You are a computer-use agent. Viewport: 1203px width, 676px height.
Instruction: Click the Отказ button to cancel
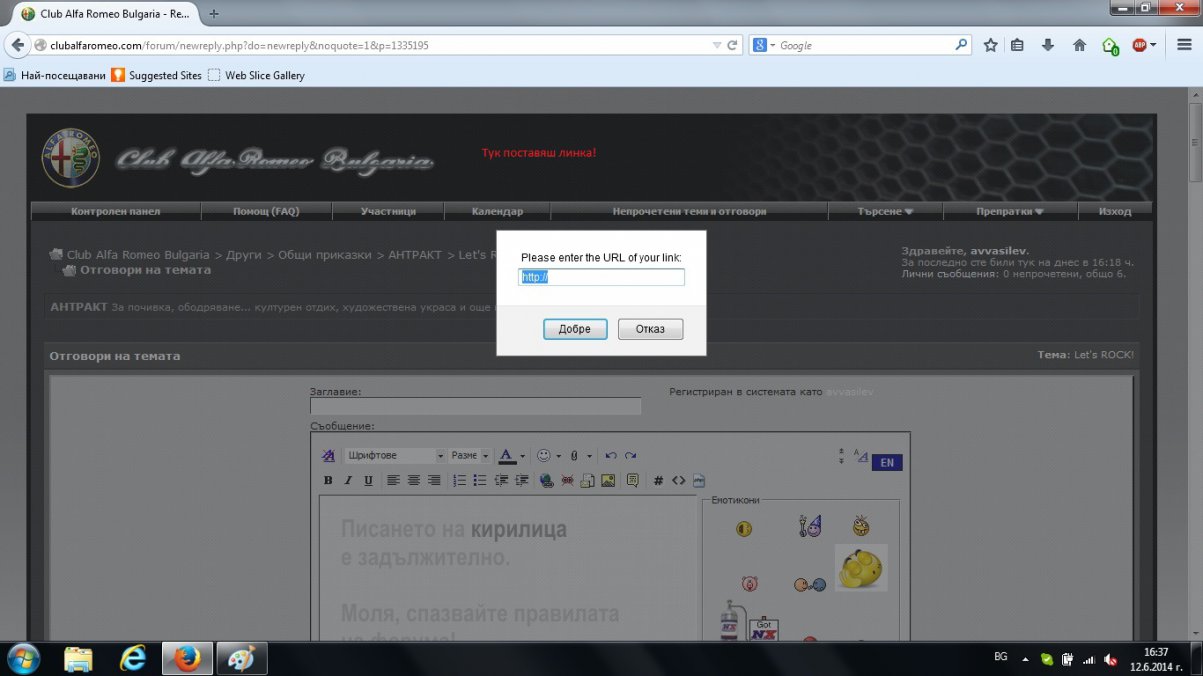pos(650,329)
